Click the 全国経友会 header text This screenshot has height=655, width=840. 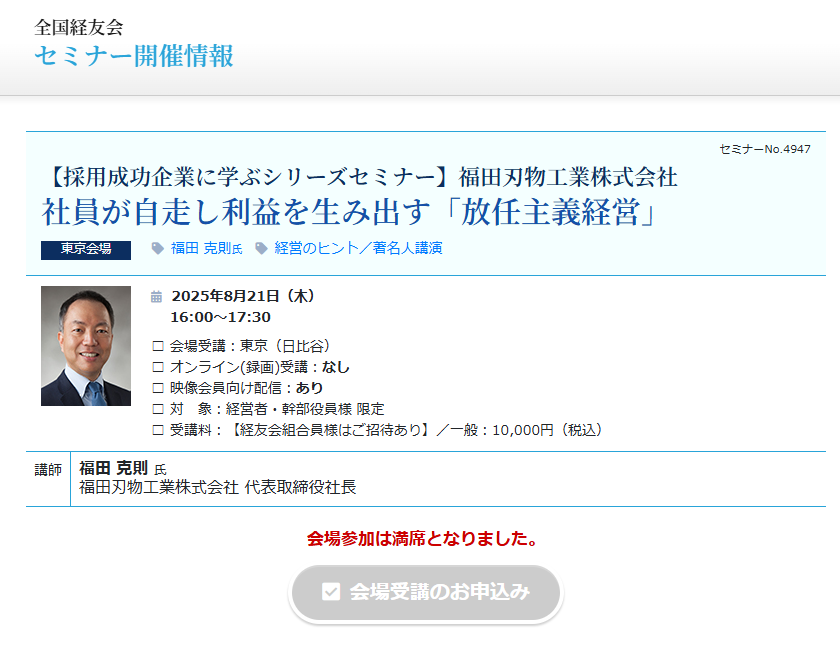point(79,27)
